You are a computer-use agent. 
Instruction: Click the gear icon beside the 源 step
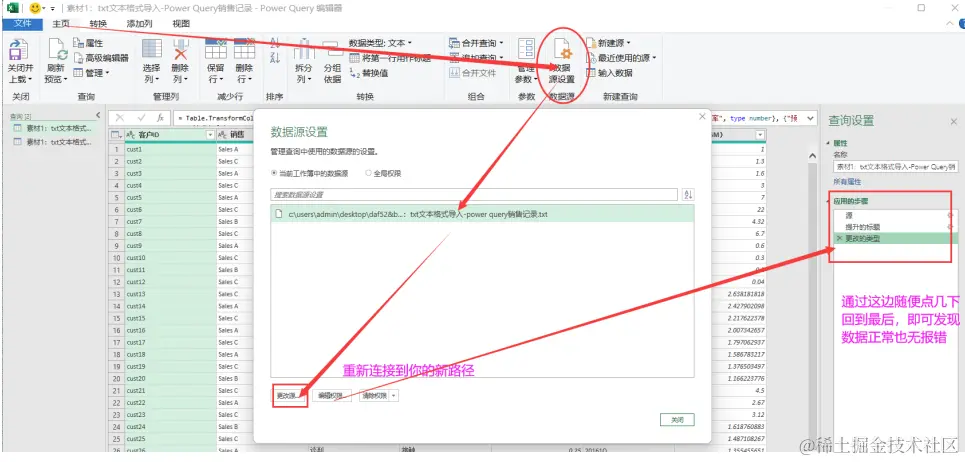(949, 215)
